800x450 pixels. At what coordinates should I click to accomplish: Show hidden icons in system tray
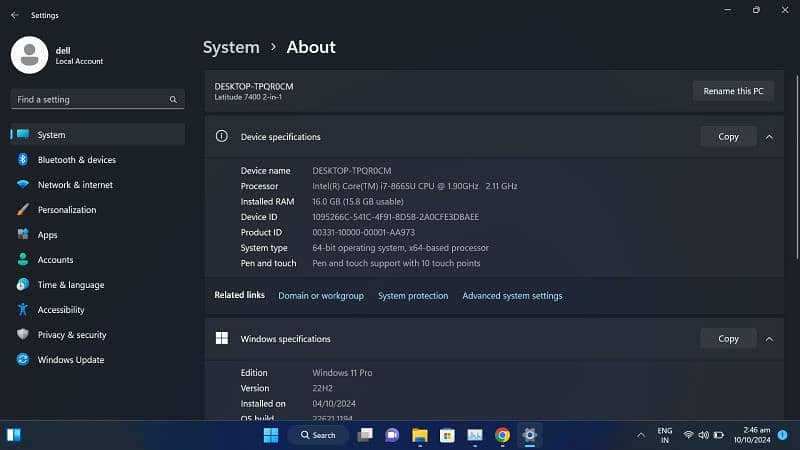pyautogui.click(x=641, y=435)
